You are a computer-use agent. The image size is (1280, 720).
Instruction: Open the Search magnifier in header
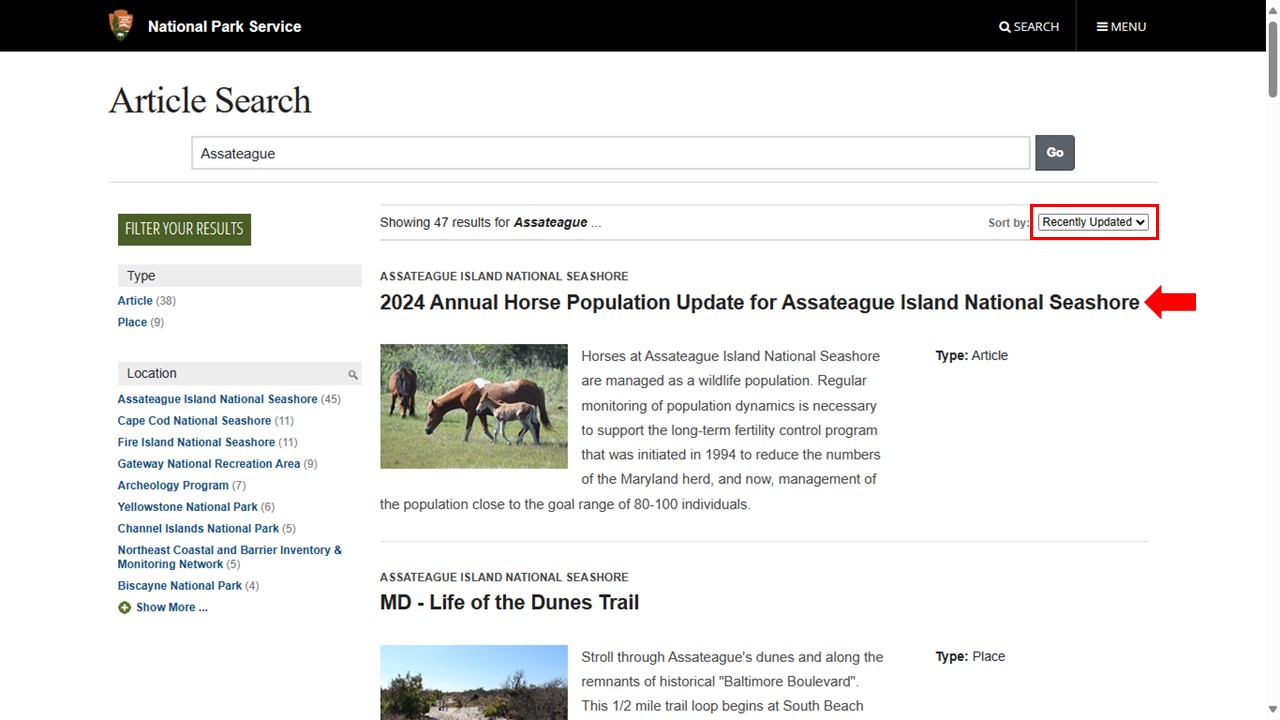1029,26
